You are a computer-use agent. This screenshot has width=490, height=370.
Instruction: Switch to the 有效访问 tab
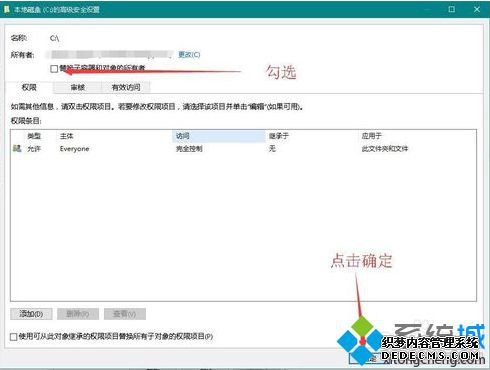point(126,87)
